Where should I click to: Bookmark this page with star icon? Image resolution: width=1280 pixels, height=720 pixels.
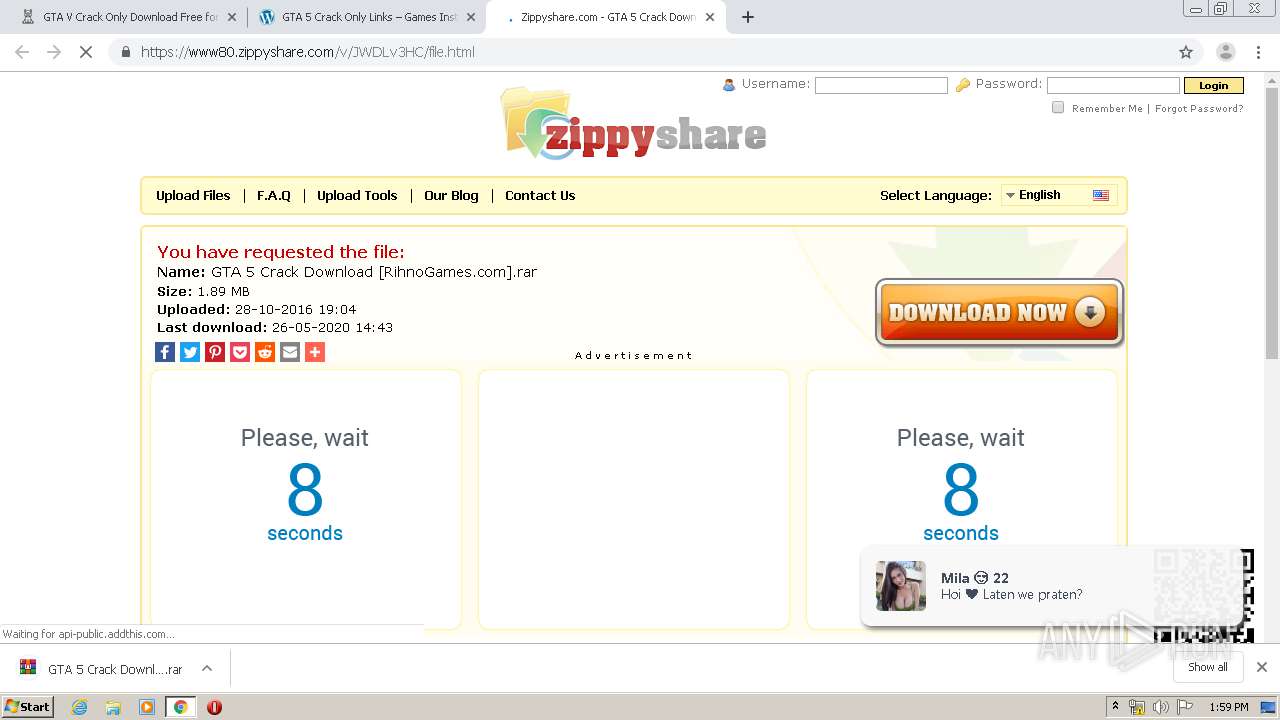pos(1186,52)
